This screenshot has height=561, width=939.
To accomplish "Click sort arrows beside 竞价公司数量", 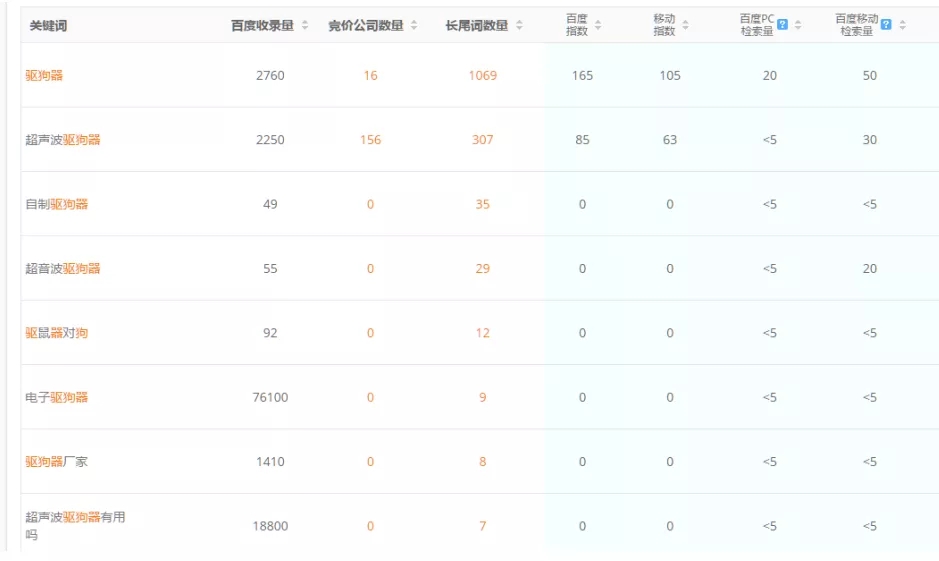I will click(x=414, y=26).
